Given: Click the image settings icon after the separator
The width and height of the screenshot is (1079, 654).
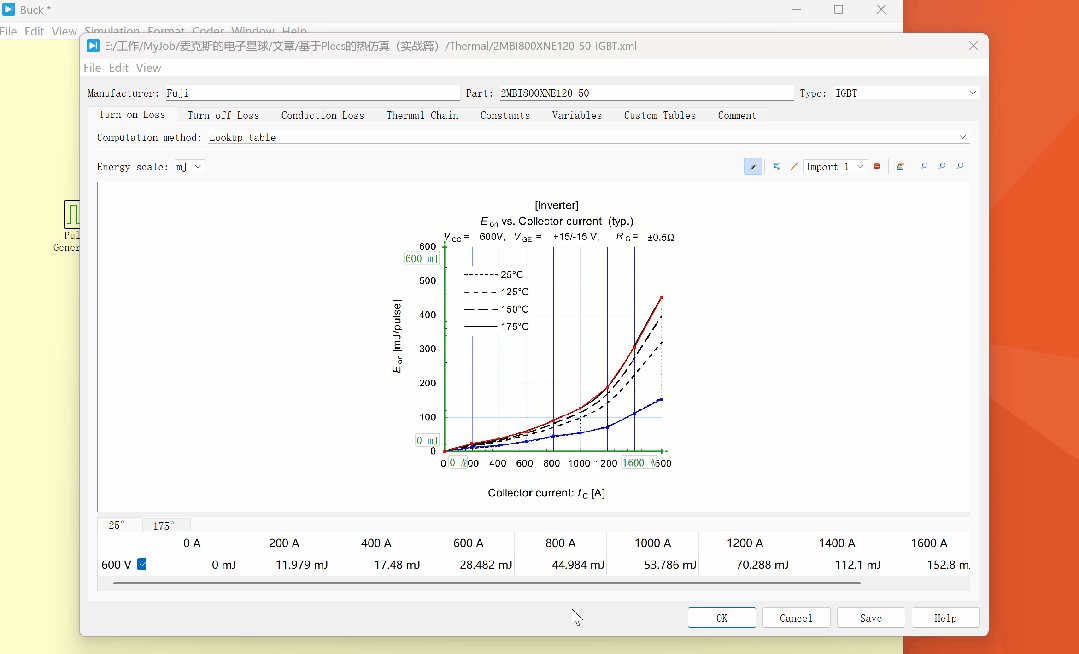Looking at the screenshot, I should tap(900, 167).
